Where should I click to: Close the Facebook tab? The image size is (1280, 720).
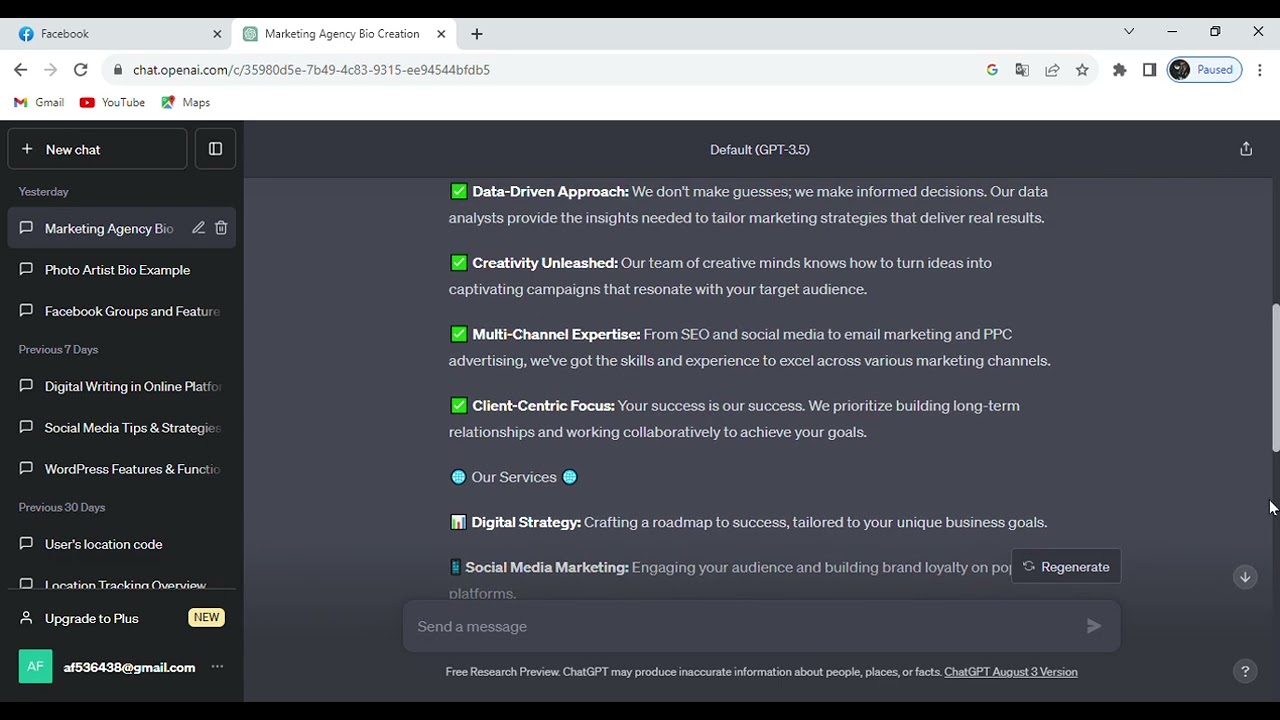217,34
